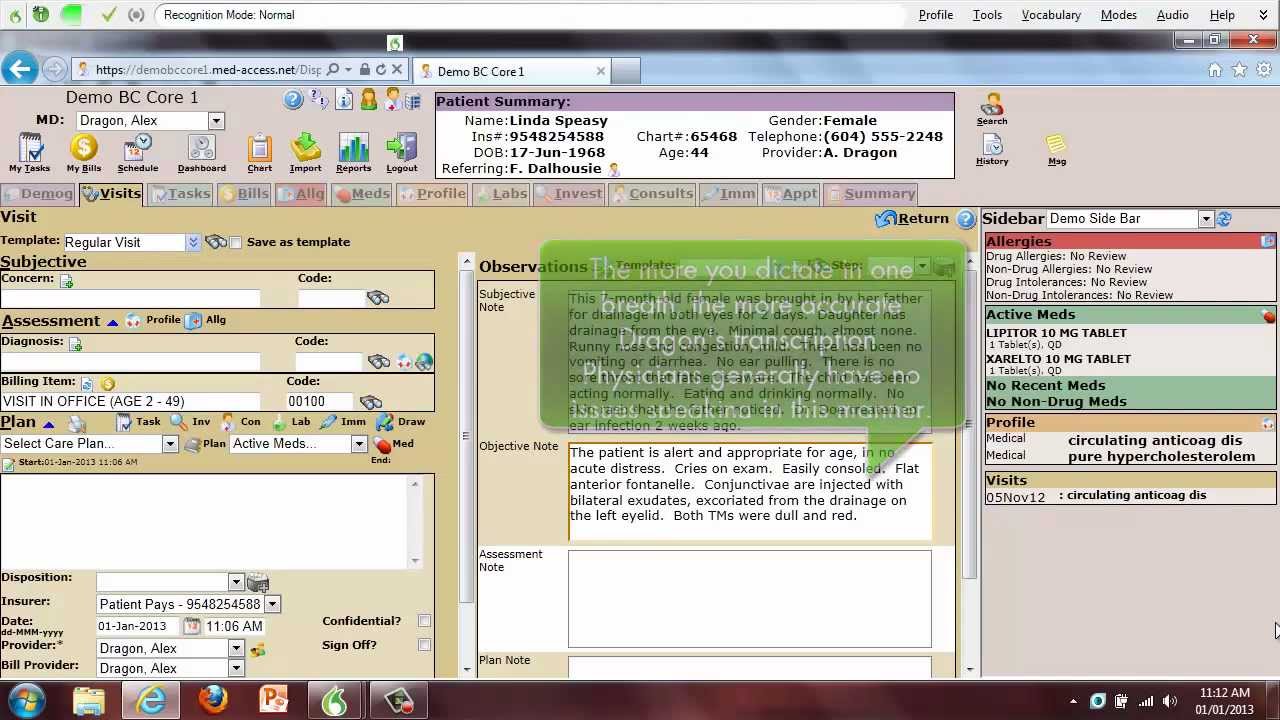Add an Imm immunization with the syringe icon
This screenshot has height=720, width=1280.
pyautogui.click(x=343, y=422)
